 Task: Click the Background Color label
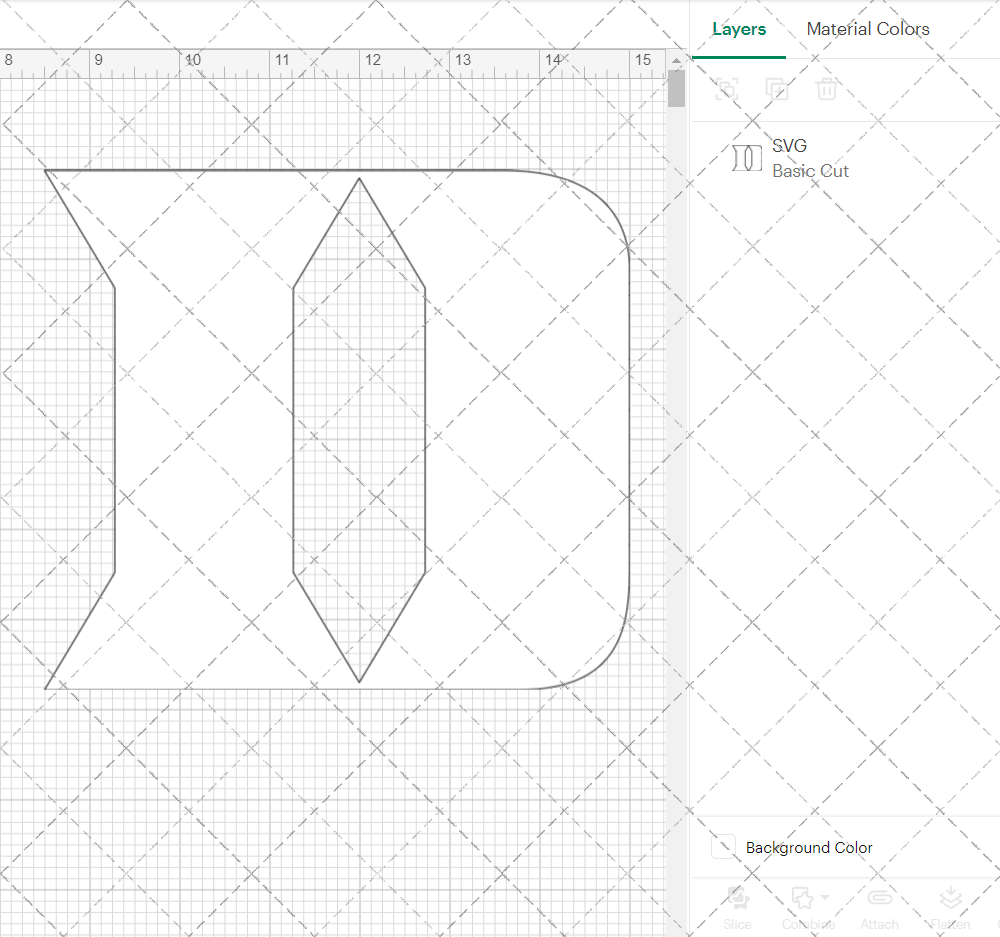click(809, 848)
